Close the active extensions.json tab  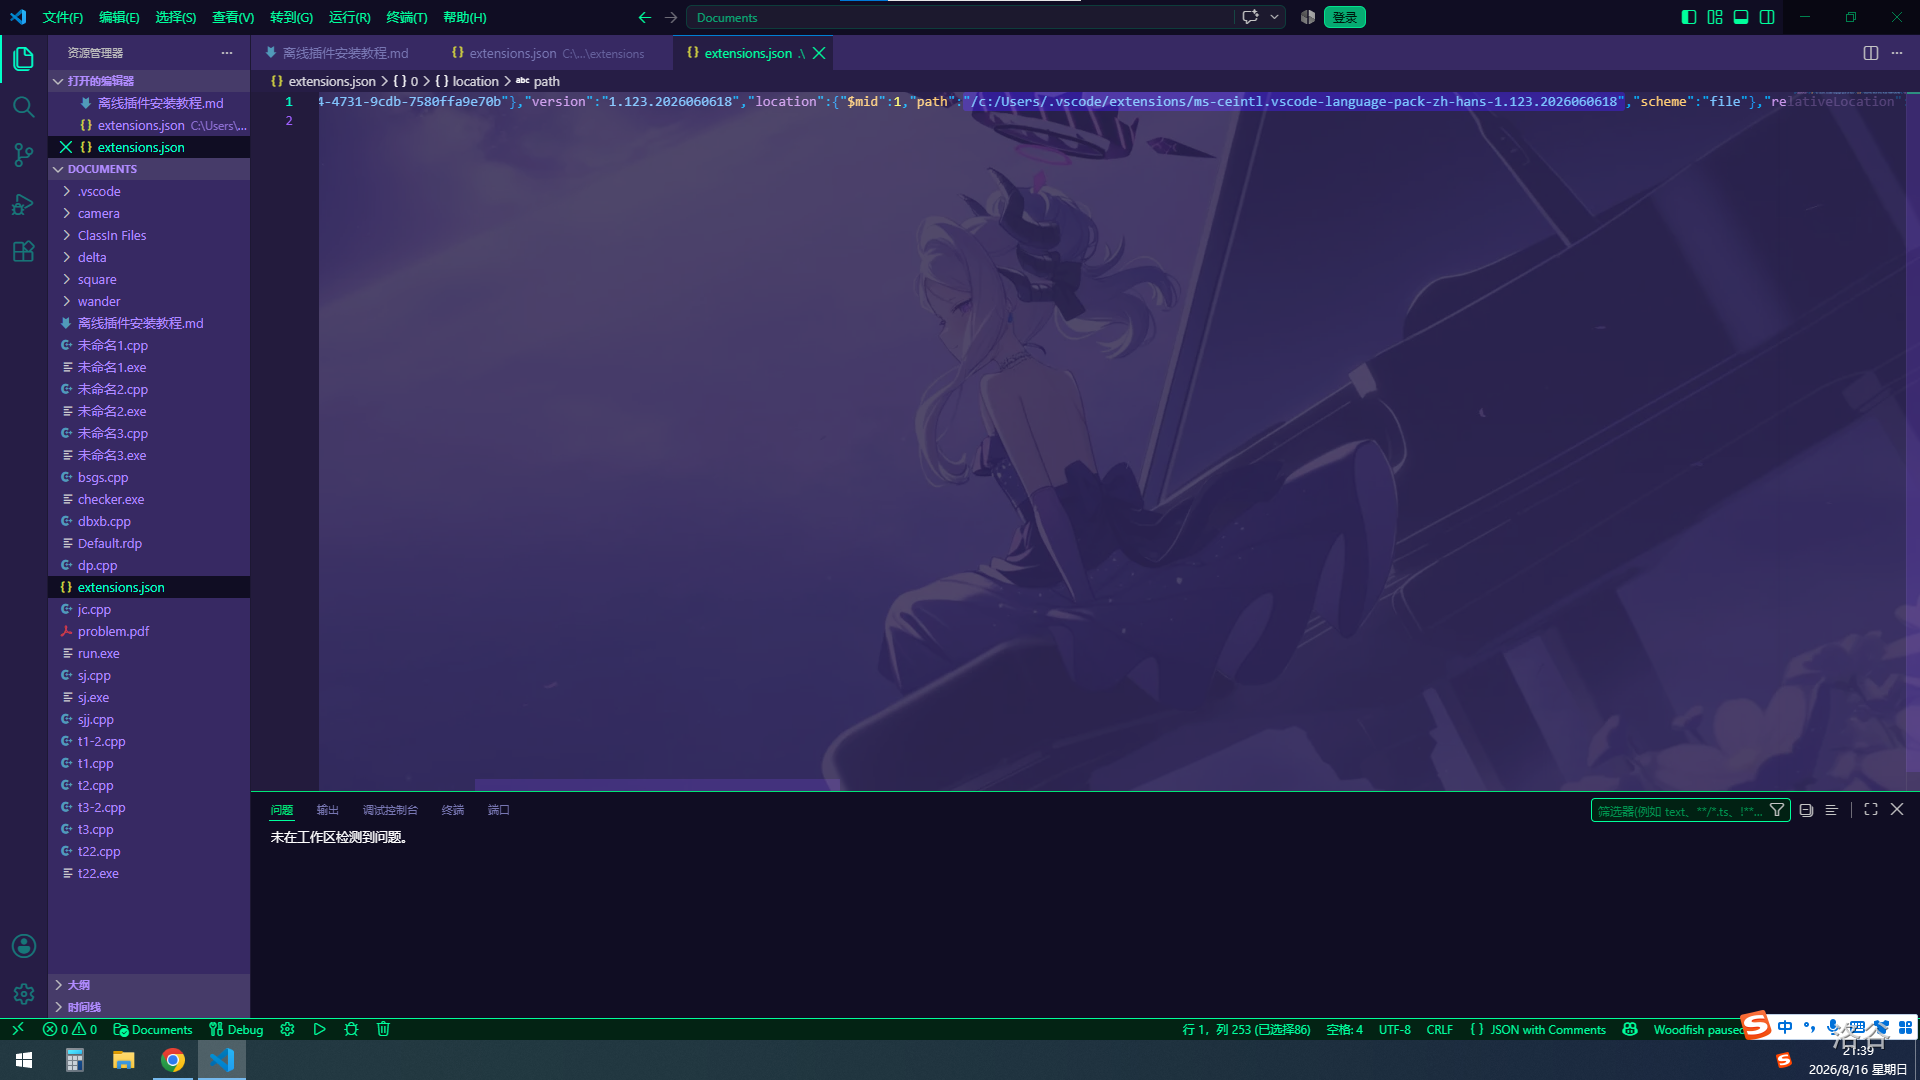[819, 53]
